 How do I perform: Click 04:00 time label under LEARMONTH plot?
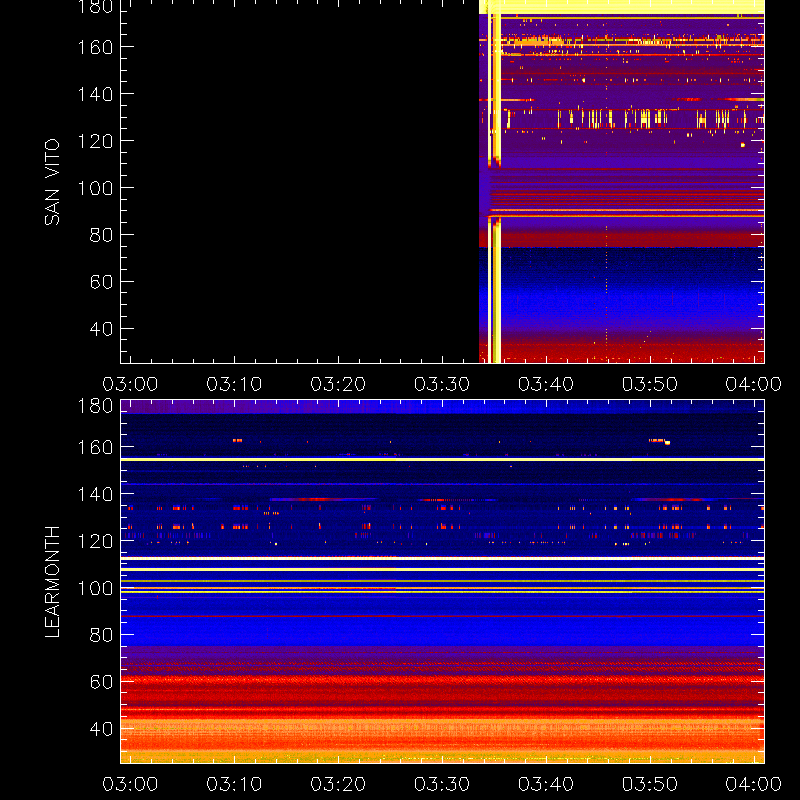coord(754,784)
